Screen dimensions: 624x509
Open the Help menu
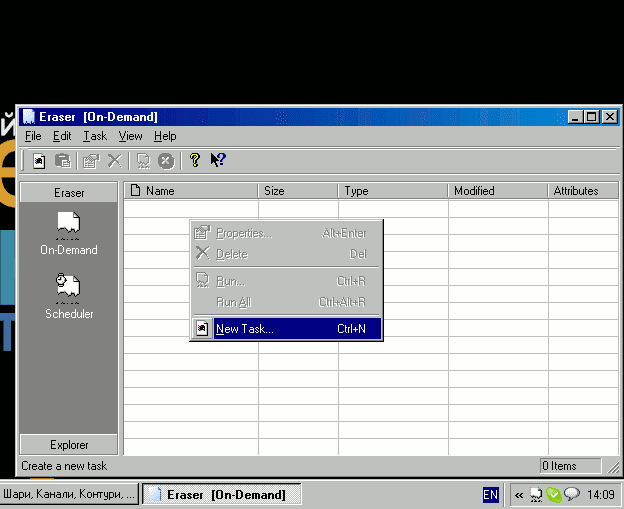(x=165, y=136)
